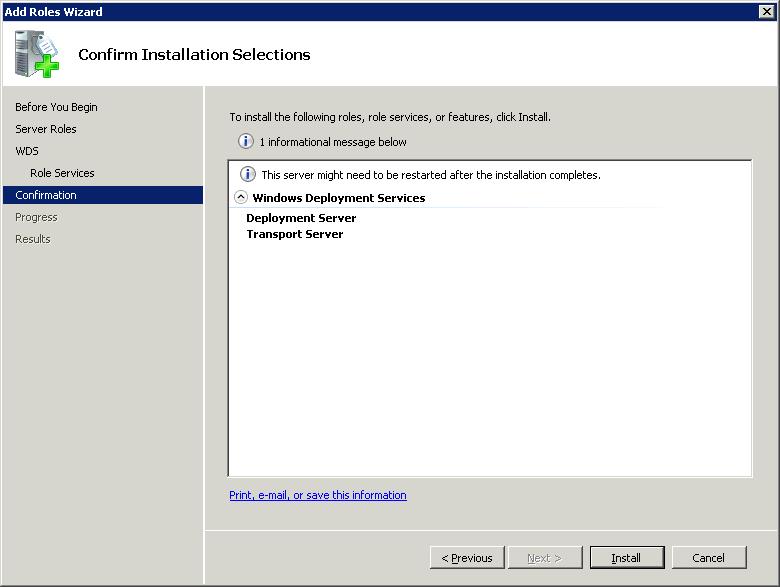Click the disabled Next button
Screen dimensions: 780x587
[545, 558]
